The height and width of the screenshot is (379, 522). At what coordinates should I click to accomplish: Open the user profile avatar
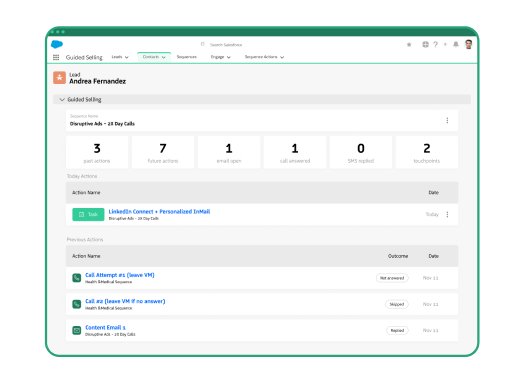(469, 44)
